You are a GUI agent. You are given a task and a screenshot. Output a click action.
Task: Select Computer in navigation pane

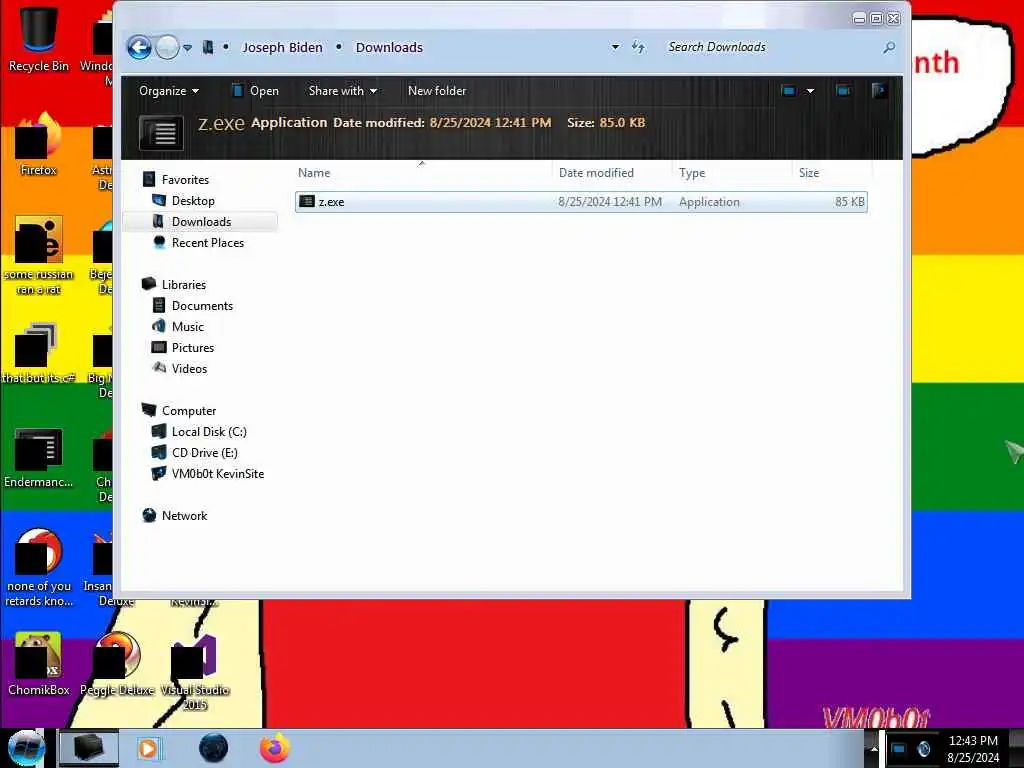189,411
